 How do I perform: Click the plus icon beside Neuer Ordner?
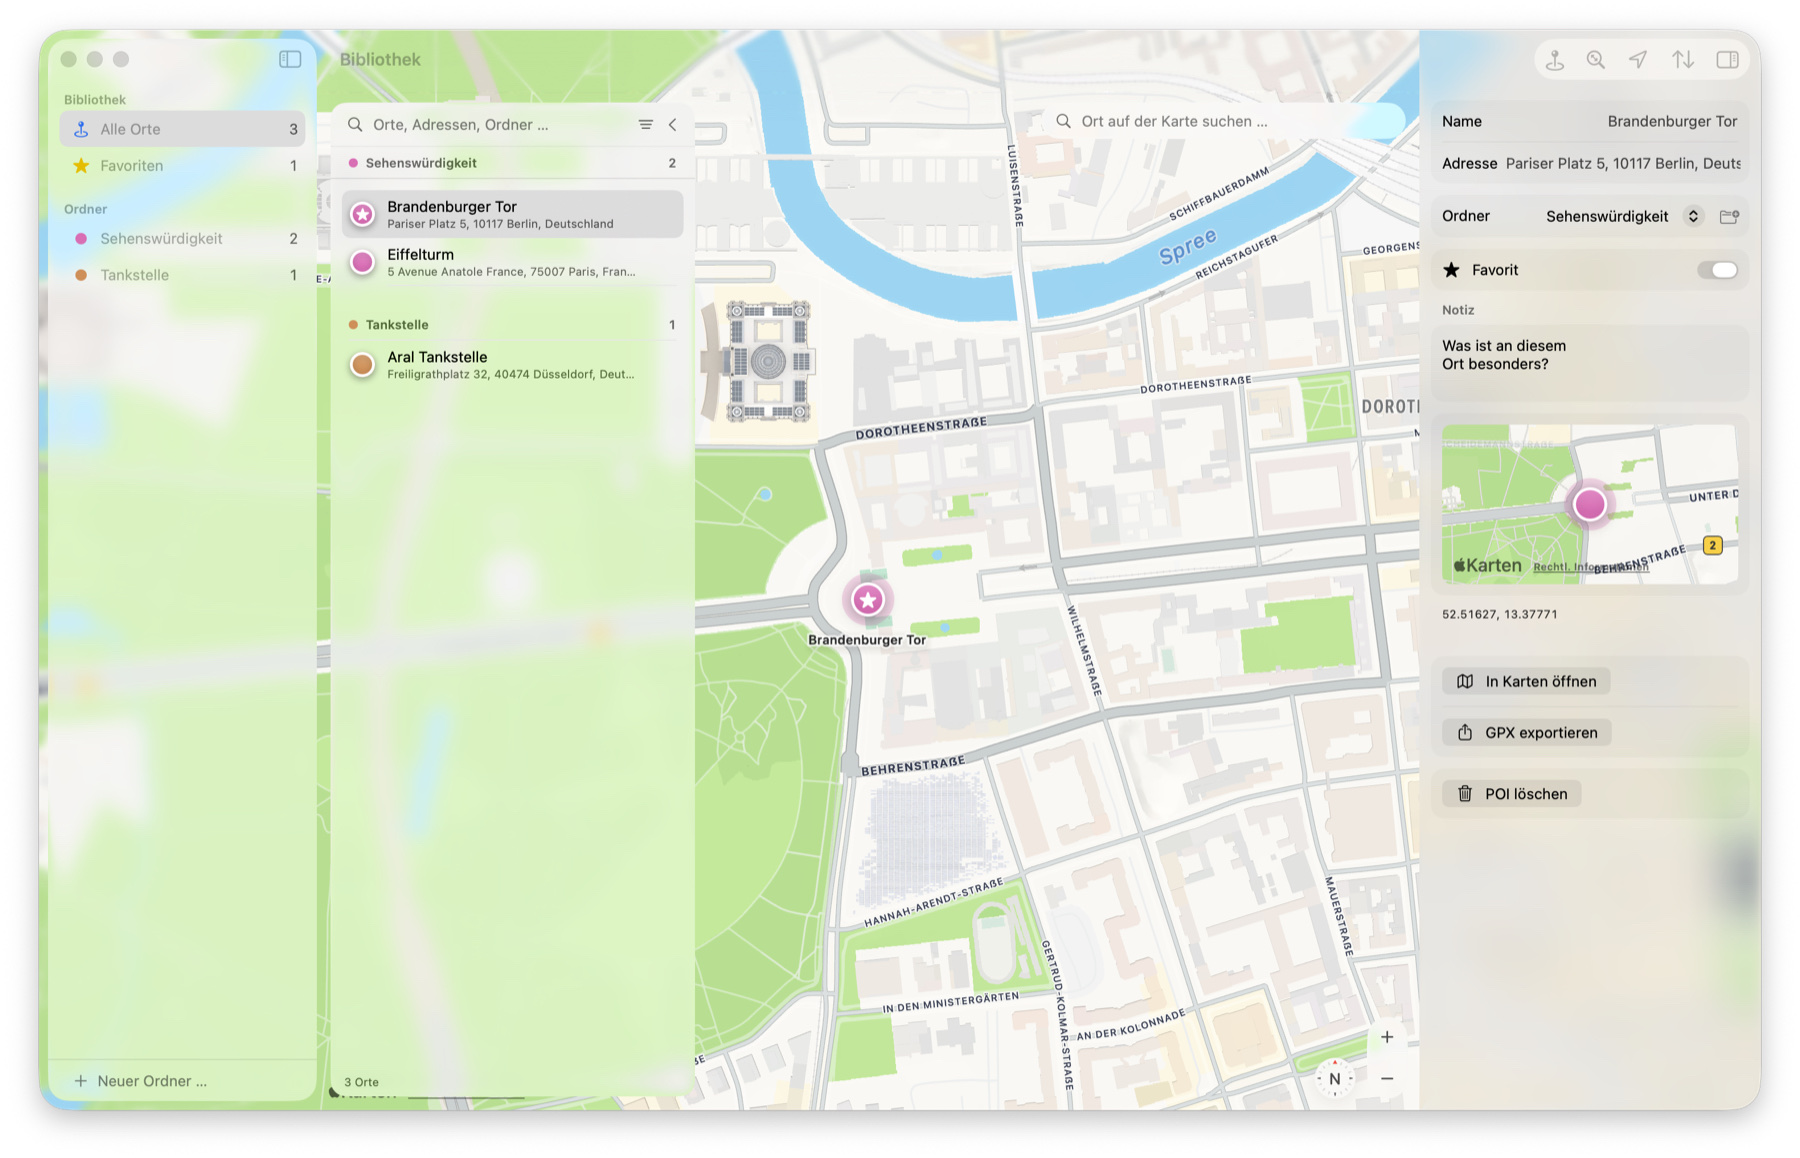[x=81, y=1081]
